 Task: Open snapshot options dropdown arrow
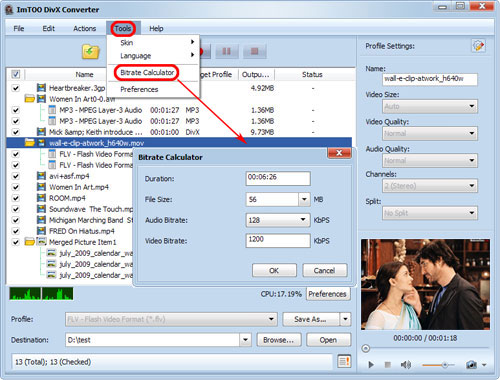[x=484, y=365]
